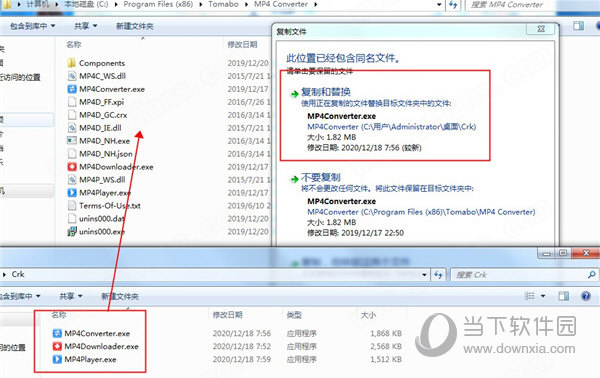This screenshot has width=600, height=378.
Task: Click Tomabo in the address breadcrumb
Action: point(223,4)
